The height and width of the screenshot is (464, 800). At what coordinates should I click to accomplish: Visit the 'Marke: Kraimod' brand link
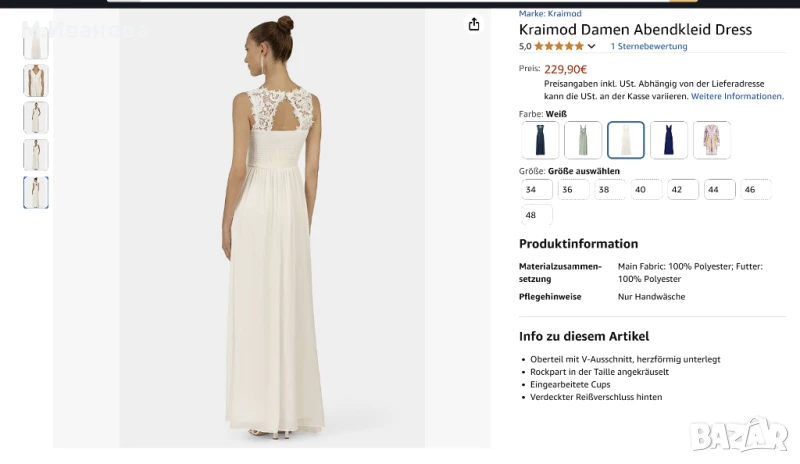[550, 14]
